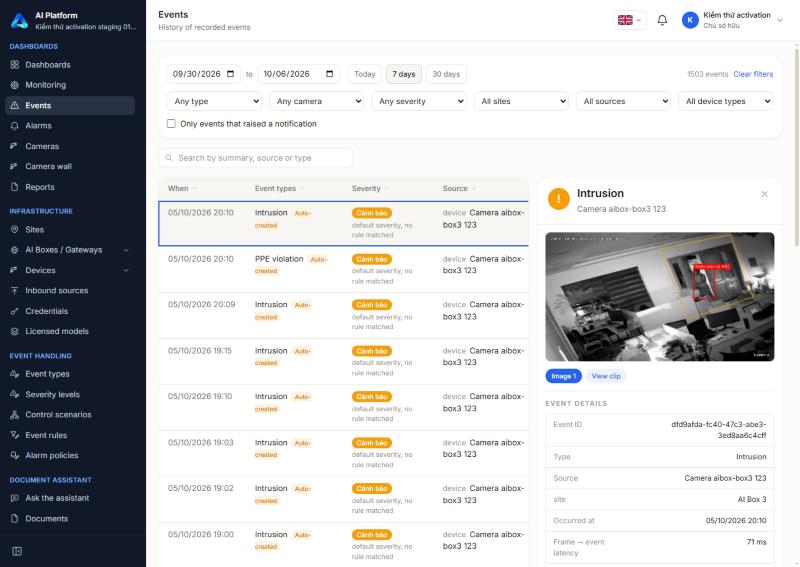Click the user avatar K icon
This screenshot has width=800, height=567.
pos(690,20)
